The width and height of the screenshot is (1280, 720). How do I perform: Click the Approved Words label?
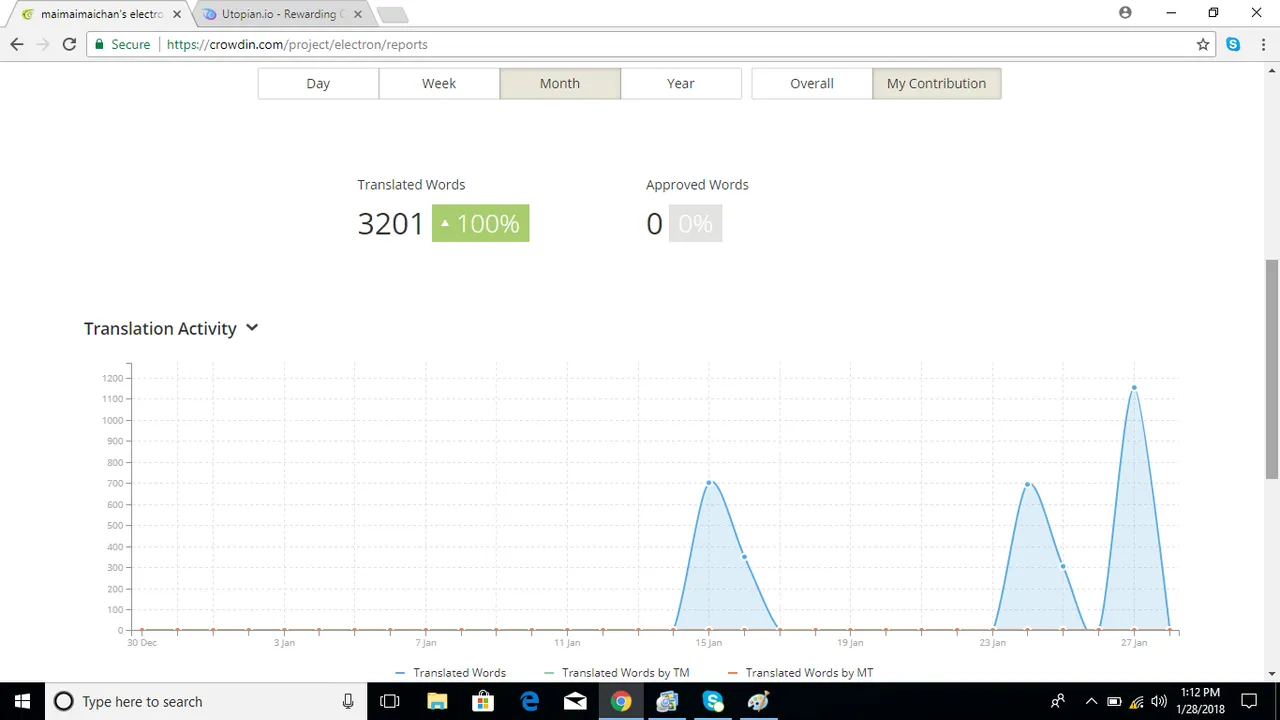tap(697, 185)
